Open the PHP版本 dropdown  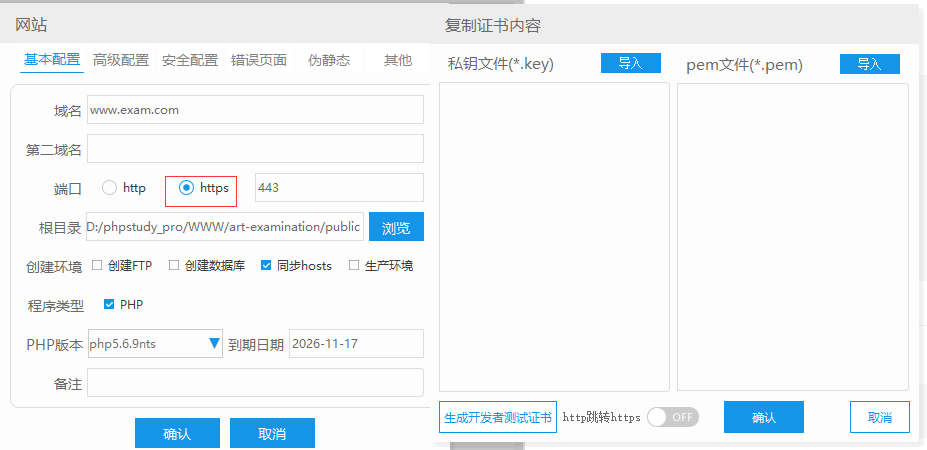click(x=155, y=344)
